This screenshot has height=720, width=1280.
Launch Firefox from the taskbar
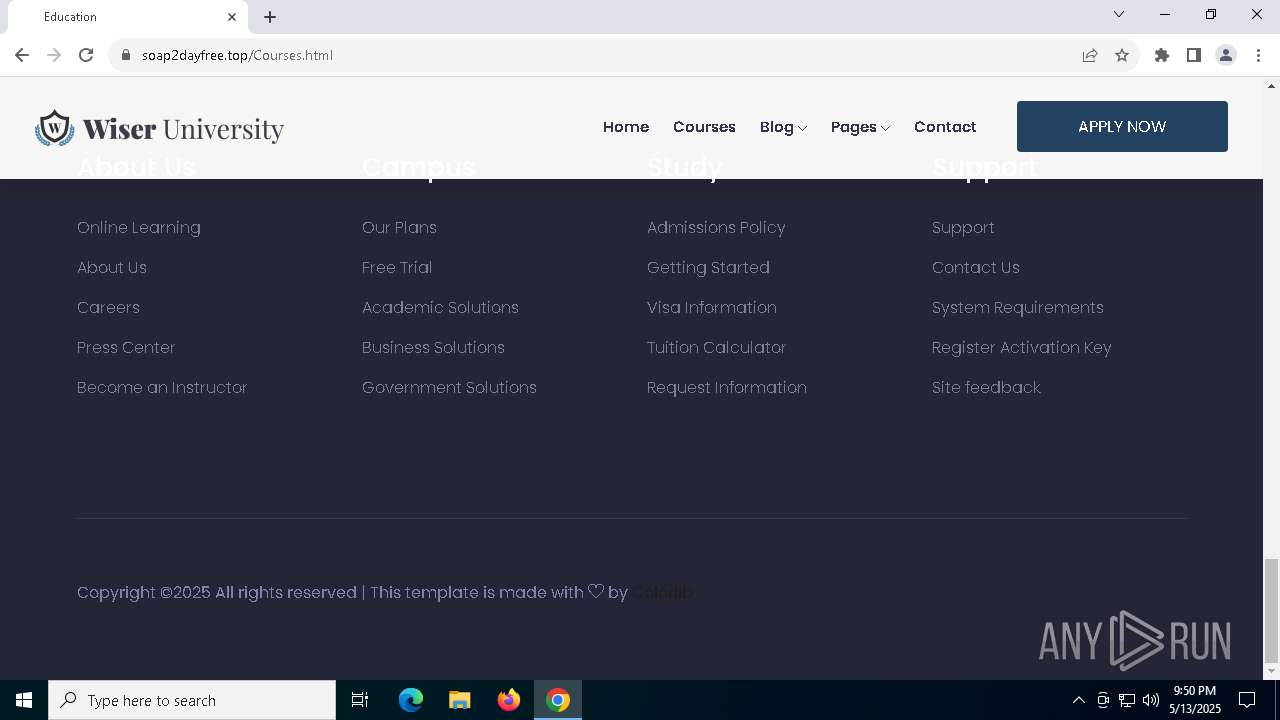[509, 700]
